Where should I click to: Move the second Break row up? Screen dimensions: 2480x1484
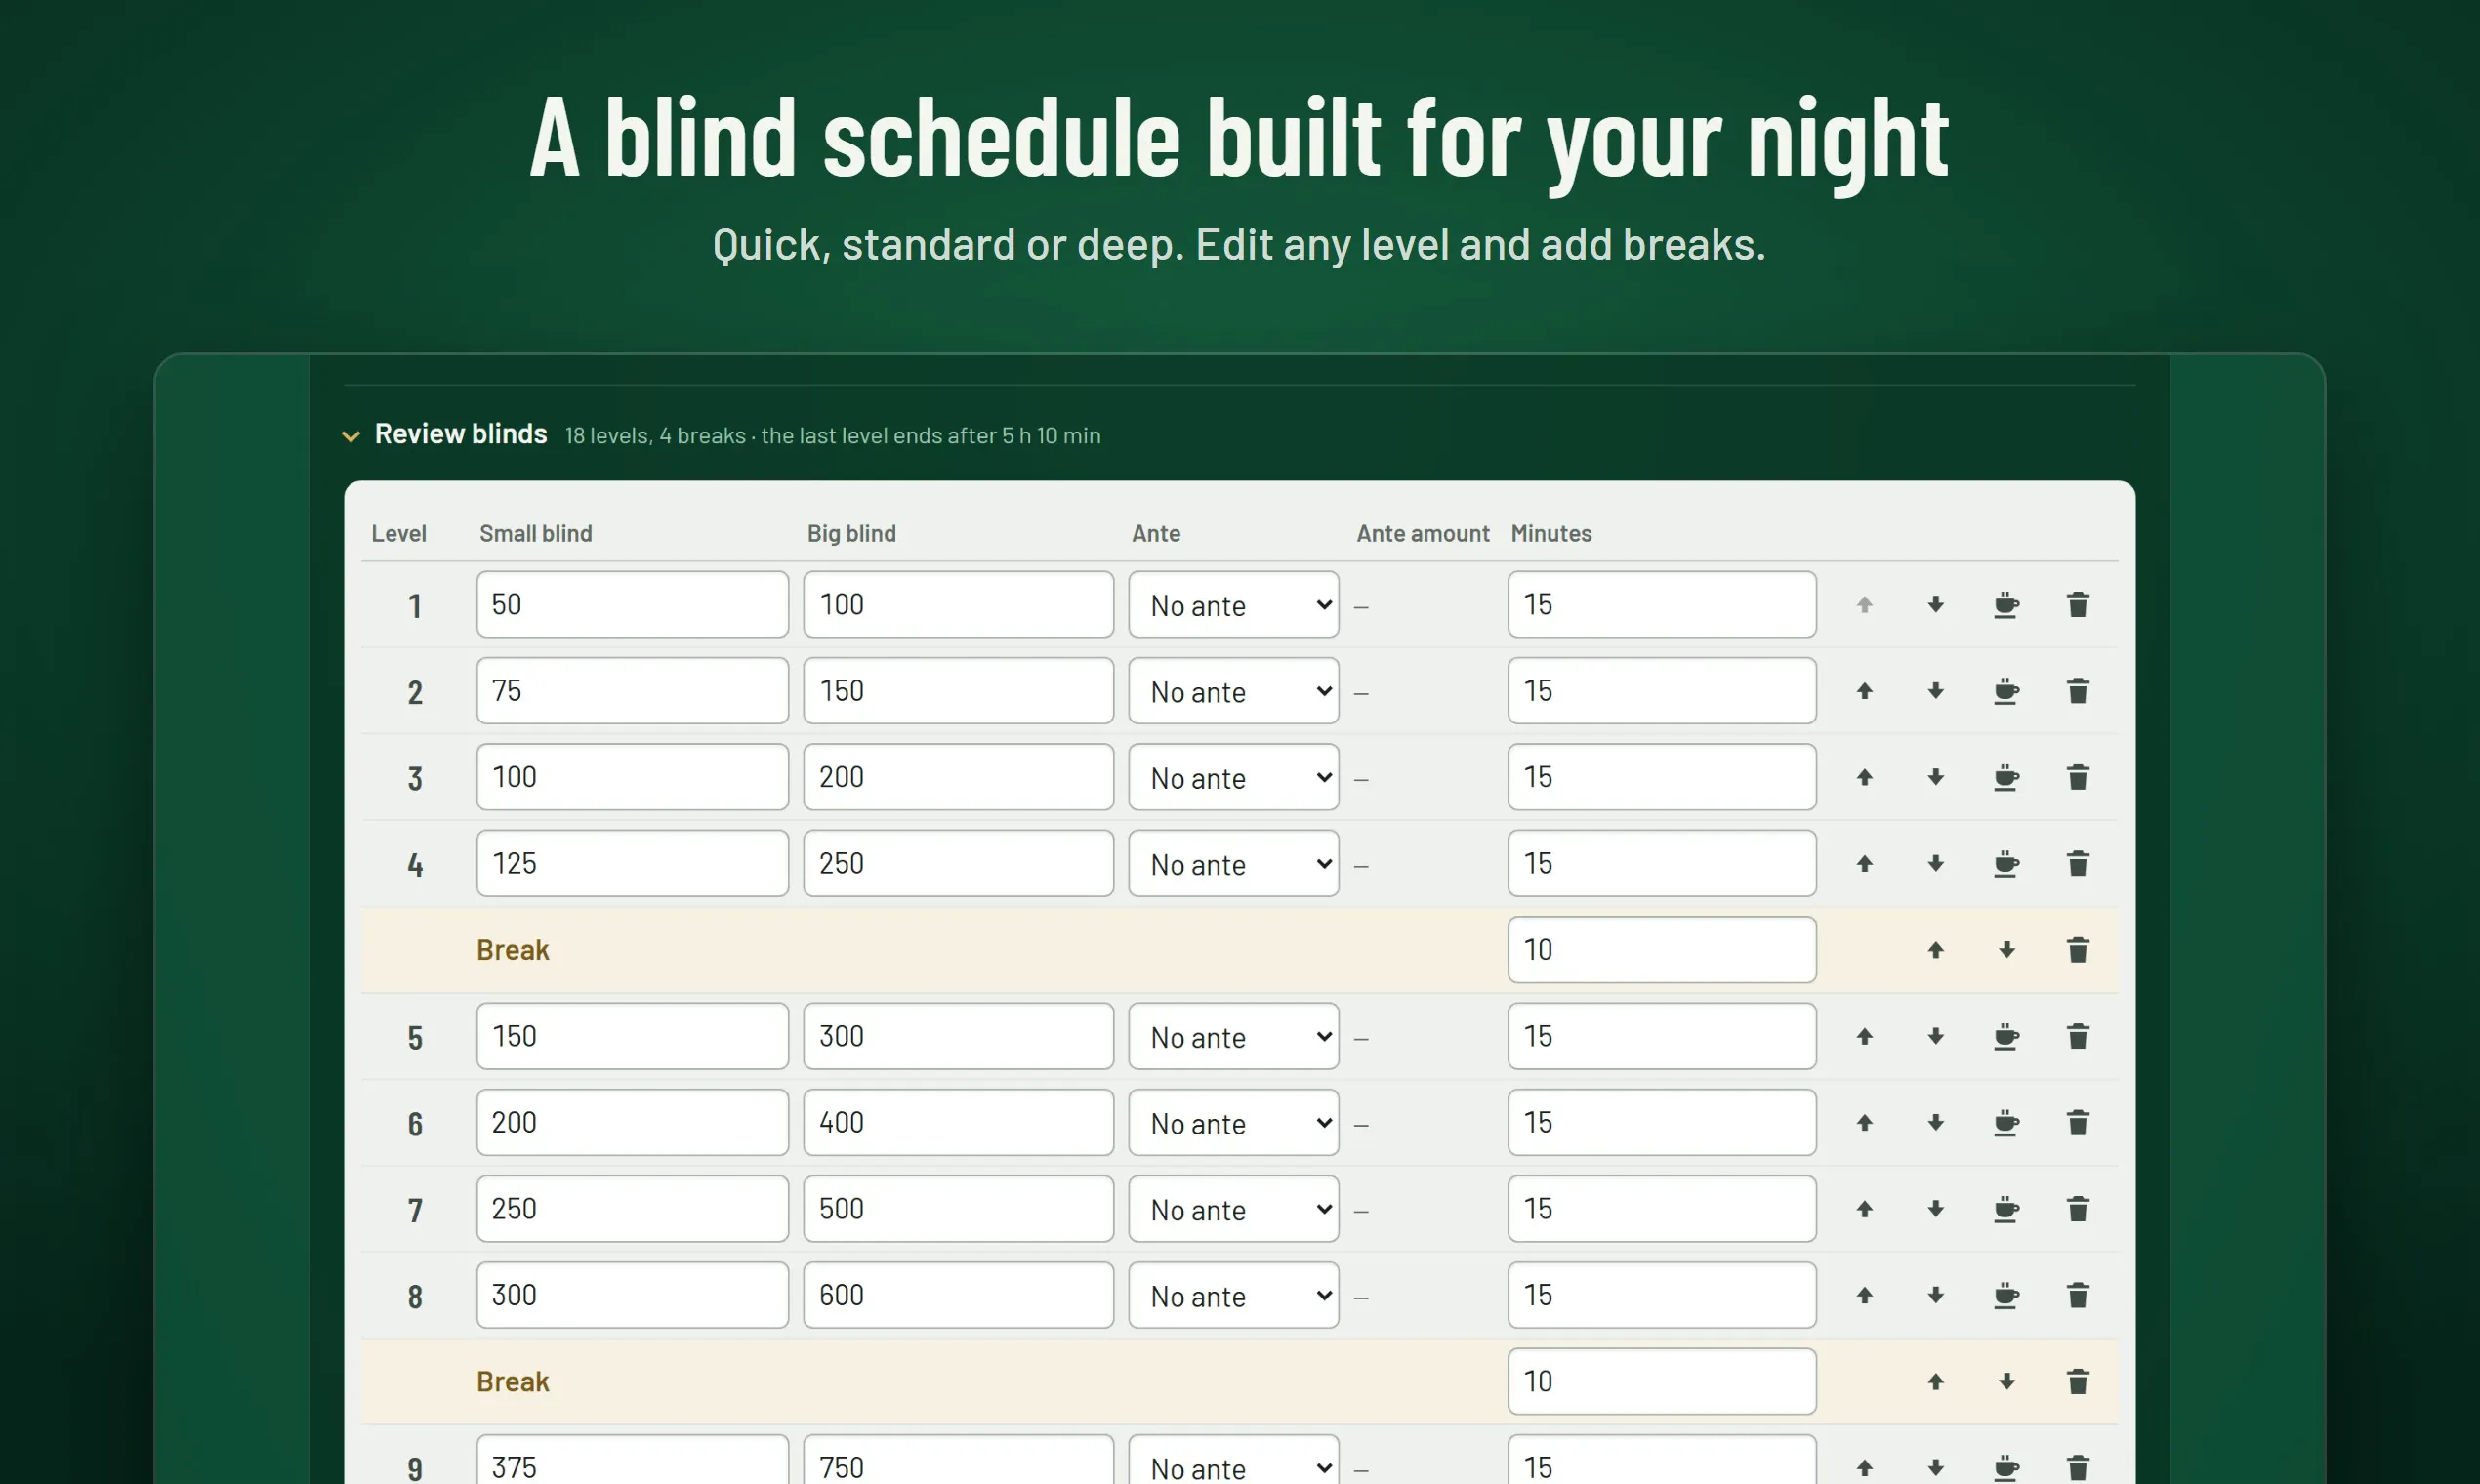coord(1935,1381)
